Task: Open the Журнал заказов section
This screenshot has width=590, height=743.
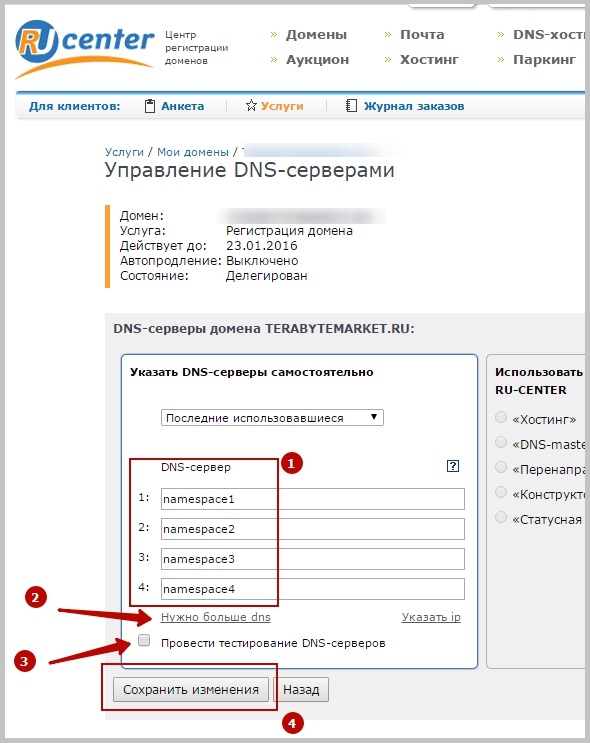Action: pyautogui.click(x=414, y=106)
